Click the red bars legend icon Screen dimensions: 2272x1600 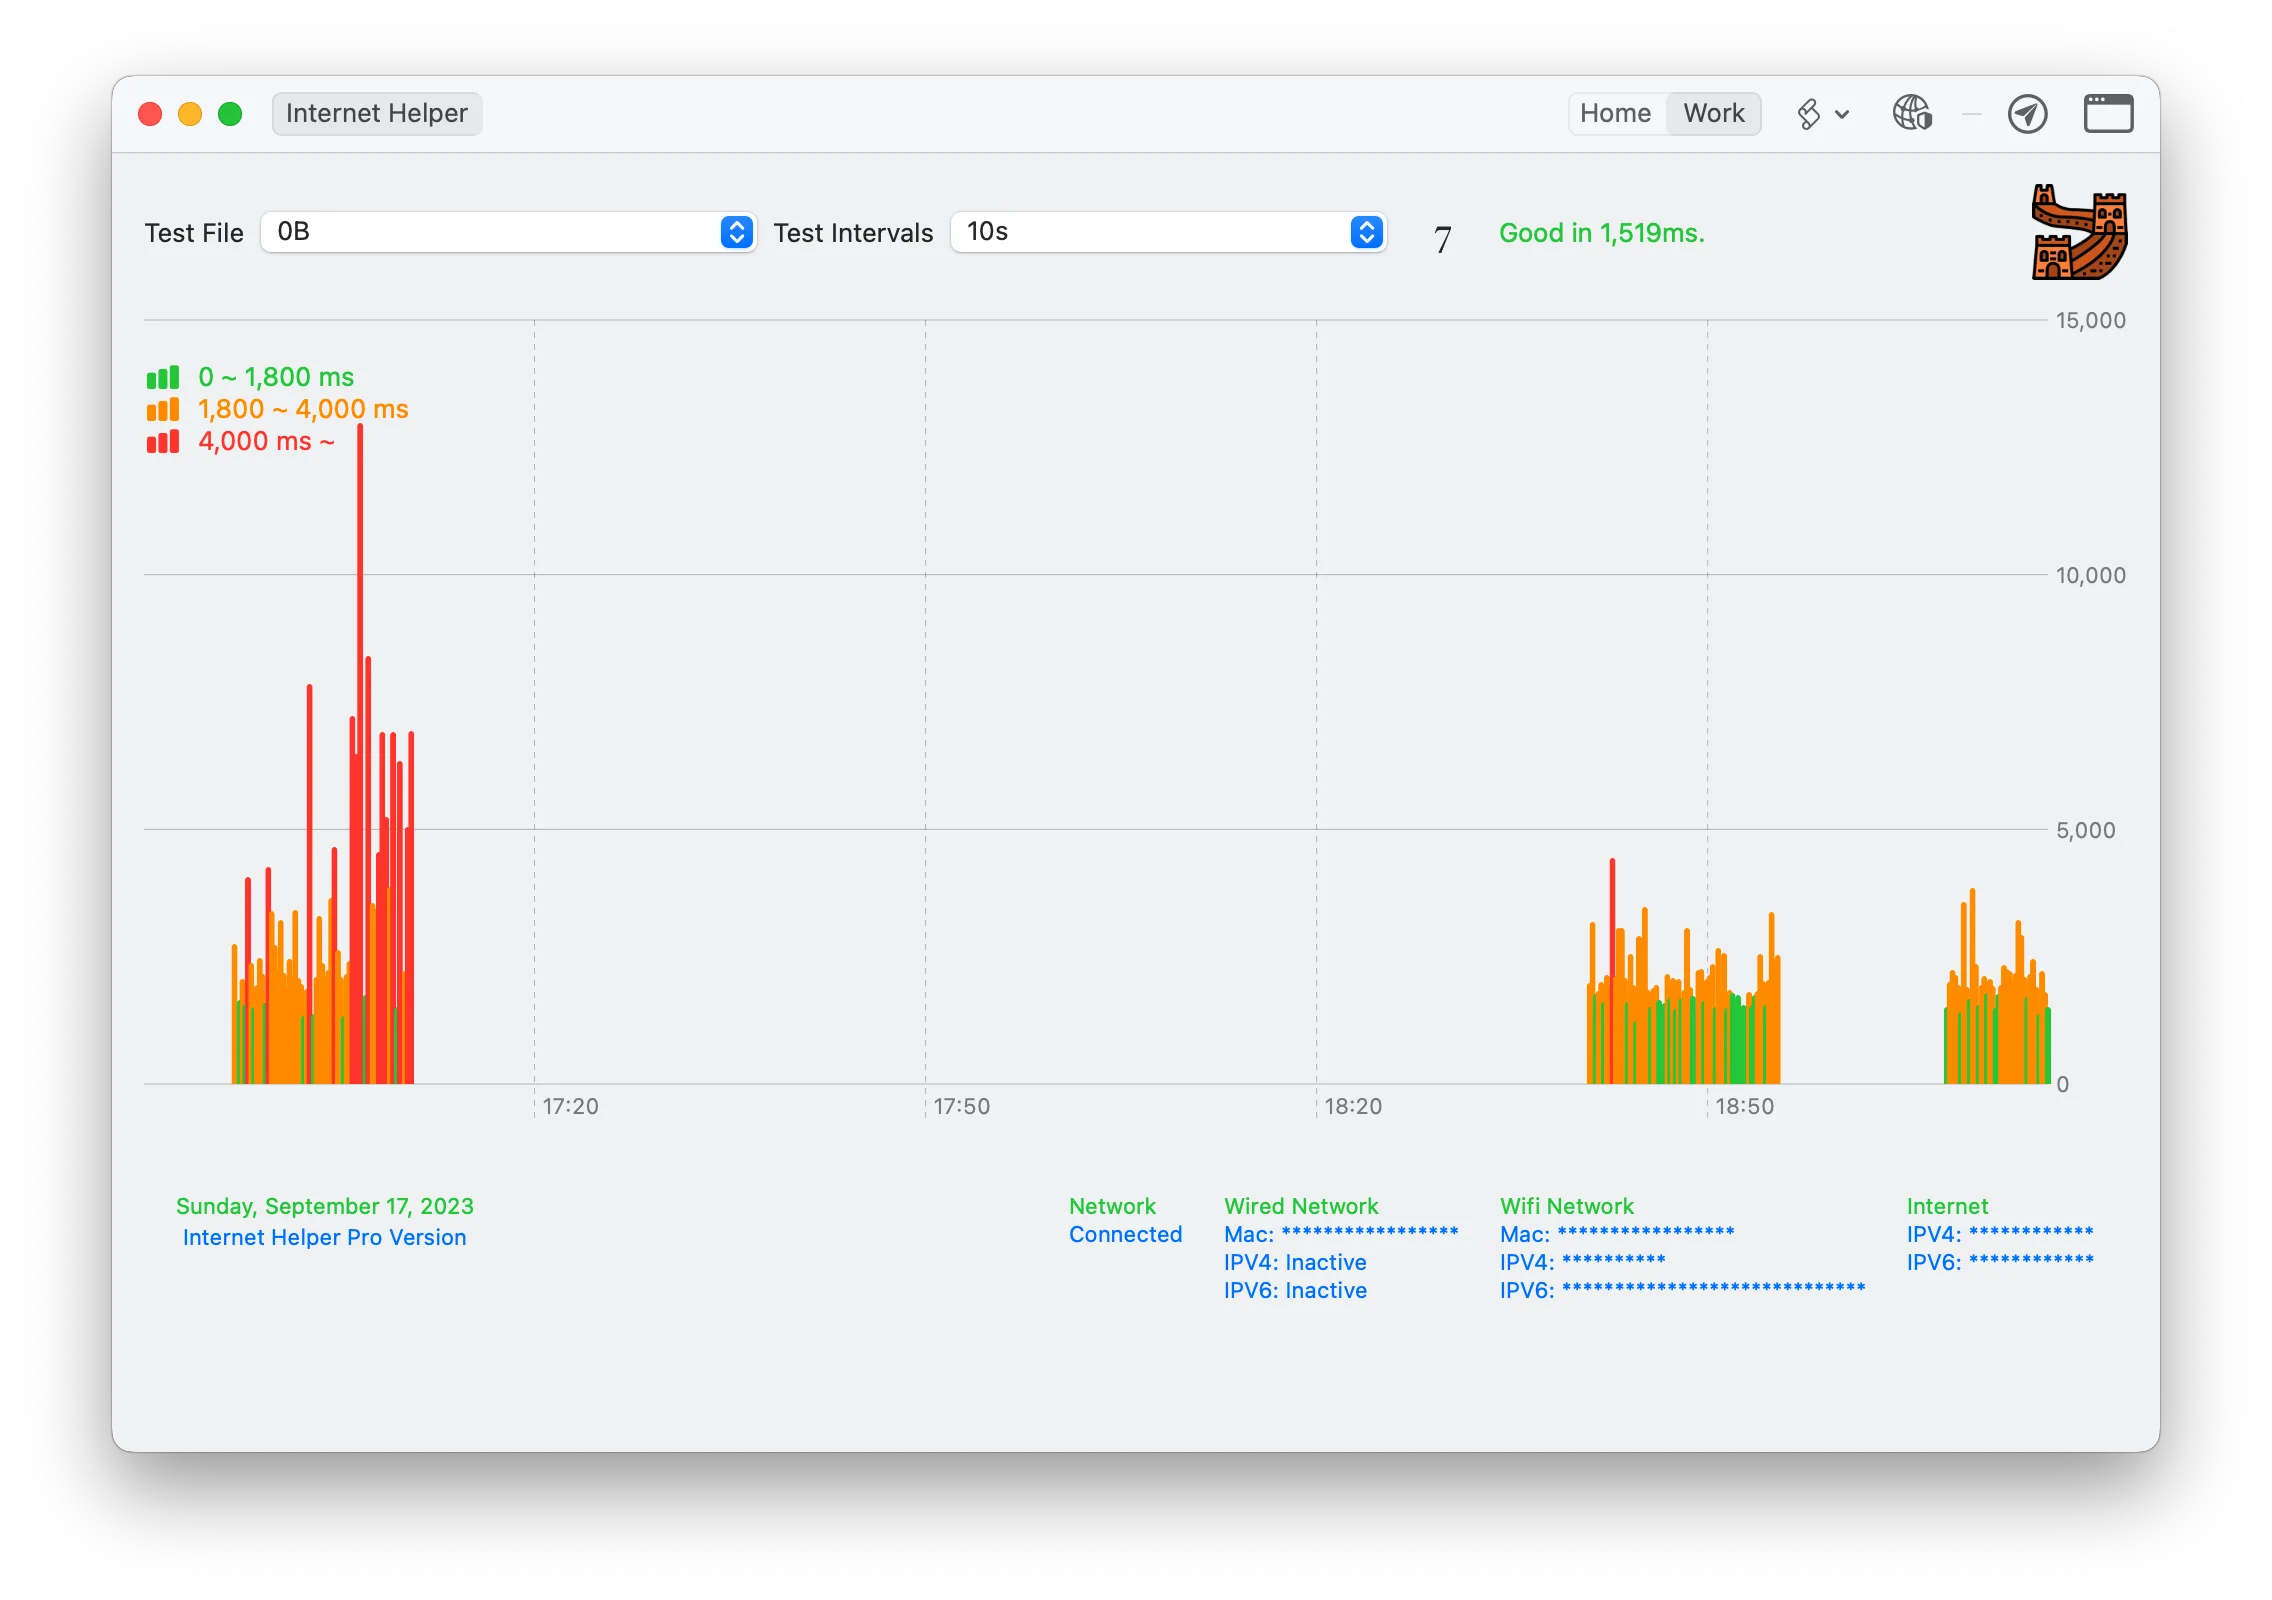[163, 441]
